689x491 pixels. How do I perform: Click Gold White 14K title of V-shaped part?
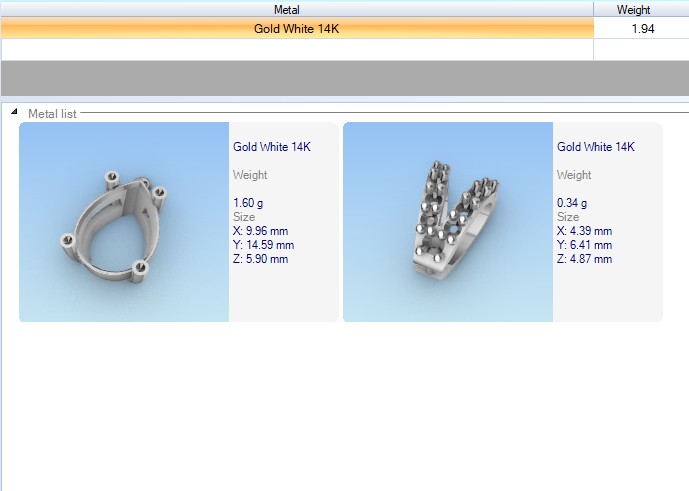(596, 147)
